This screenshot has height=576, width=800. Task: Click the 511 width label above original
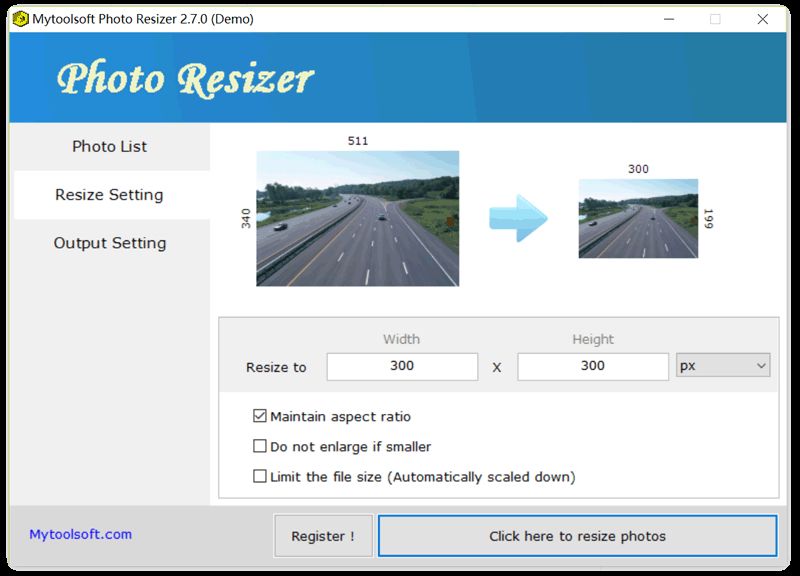[358, 141]
